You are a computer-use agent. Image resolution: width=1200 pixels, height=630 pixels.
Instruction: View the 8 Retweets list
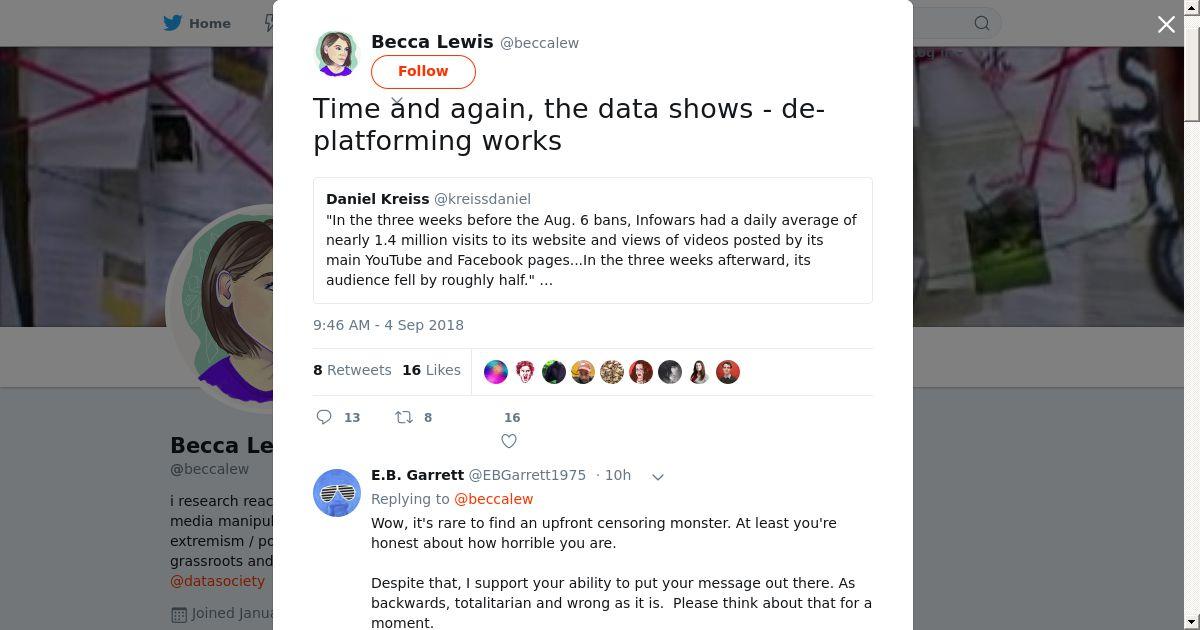pos(352,370)
